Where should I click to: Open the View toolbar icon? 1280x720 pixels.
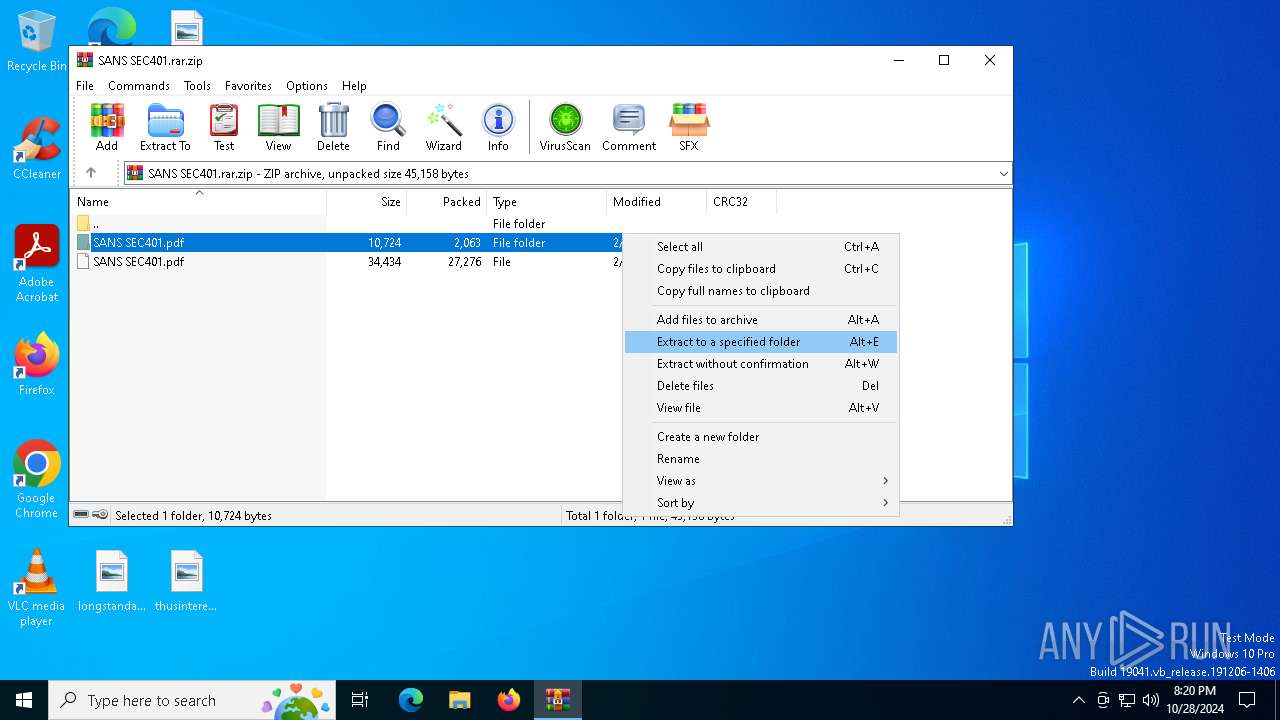click(x=278, y=127)
